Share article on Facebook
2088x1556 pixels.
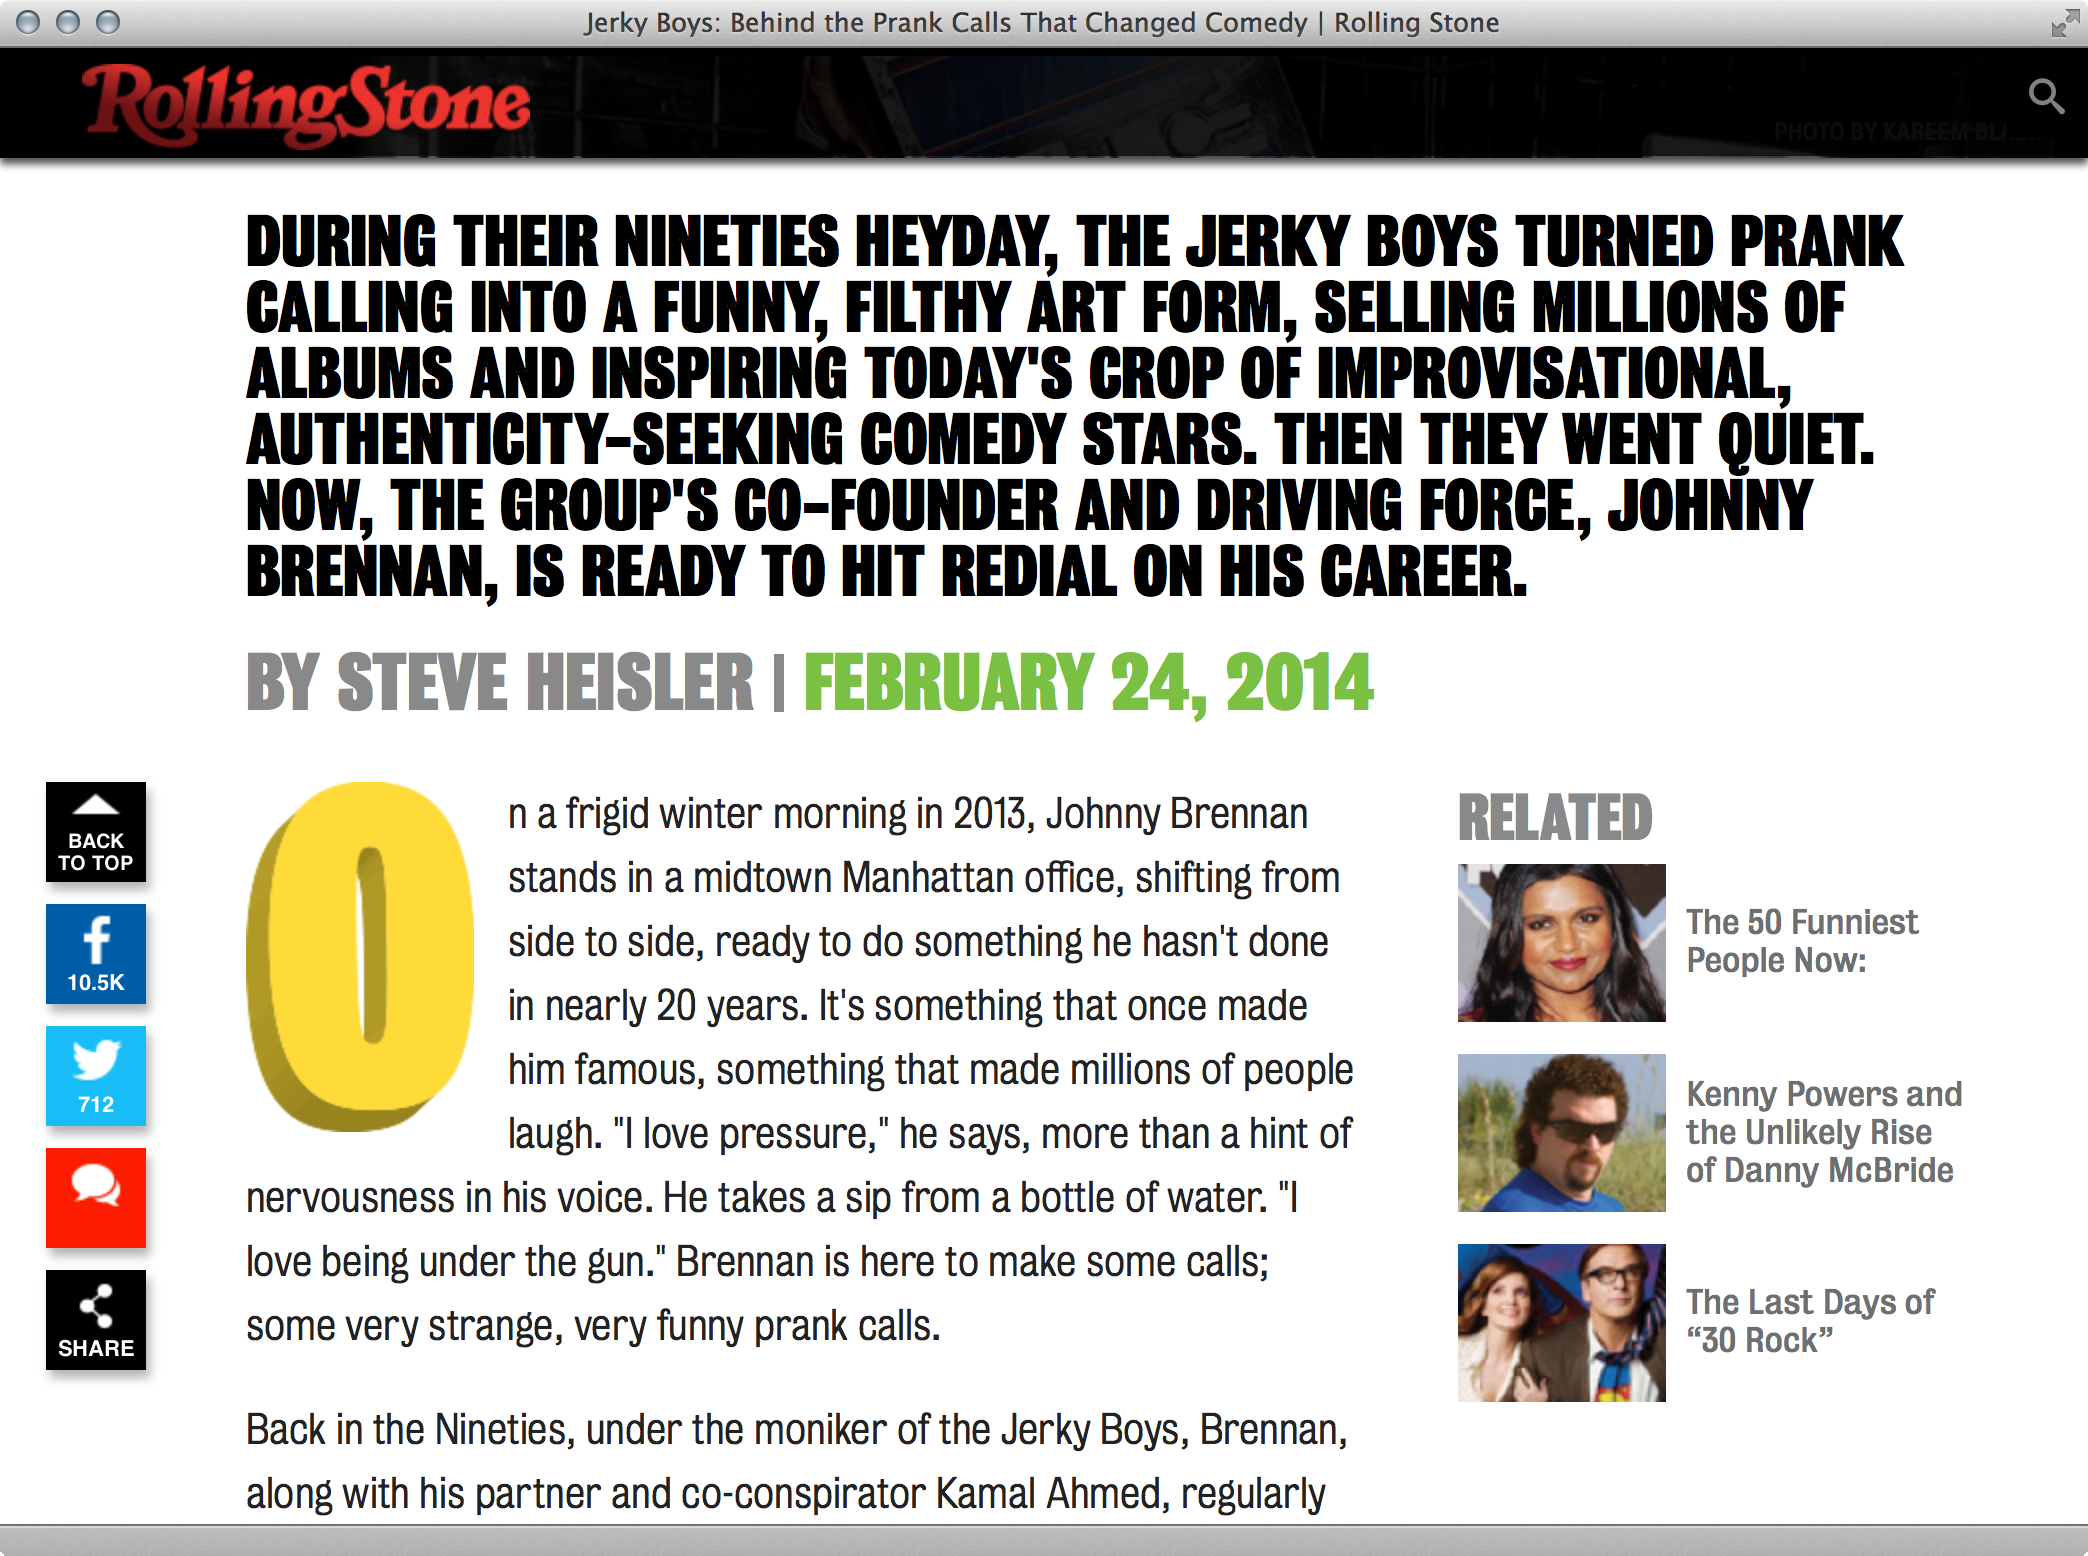96,954
